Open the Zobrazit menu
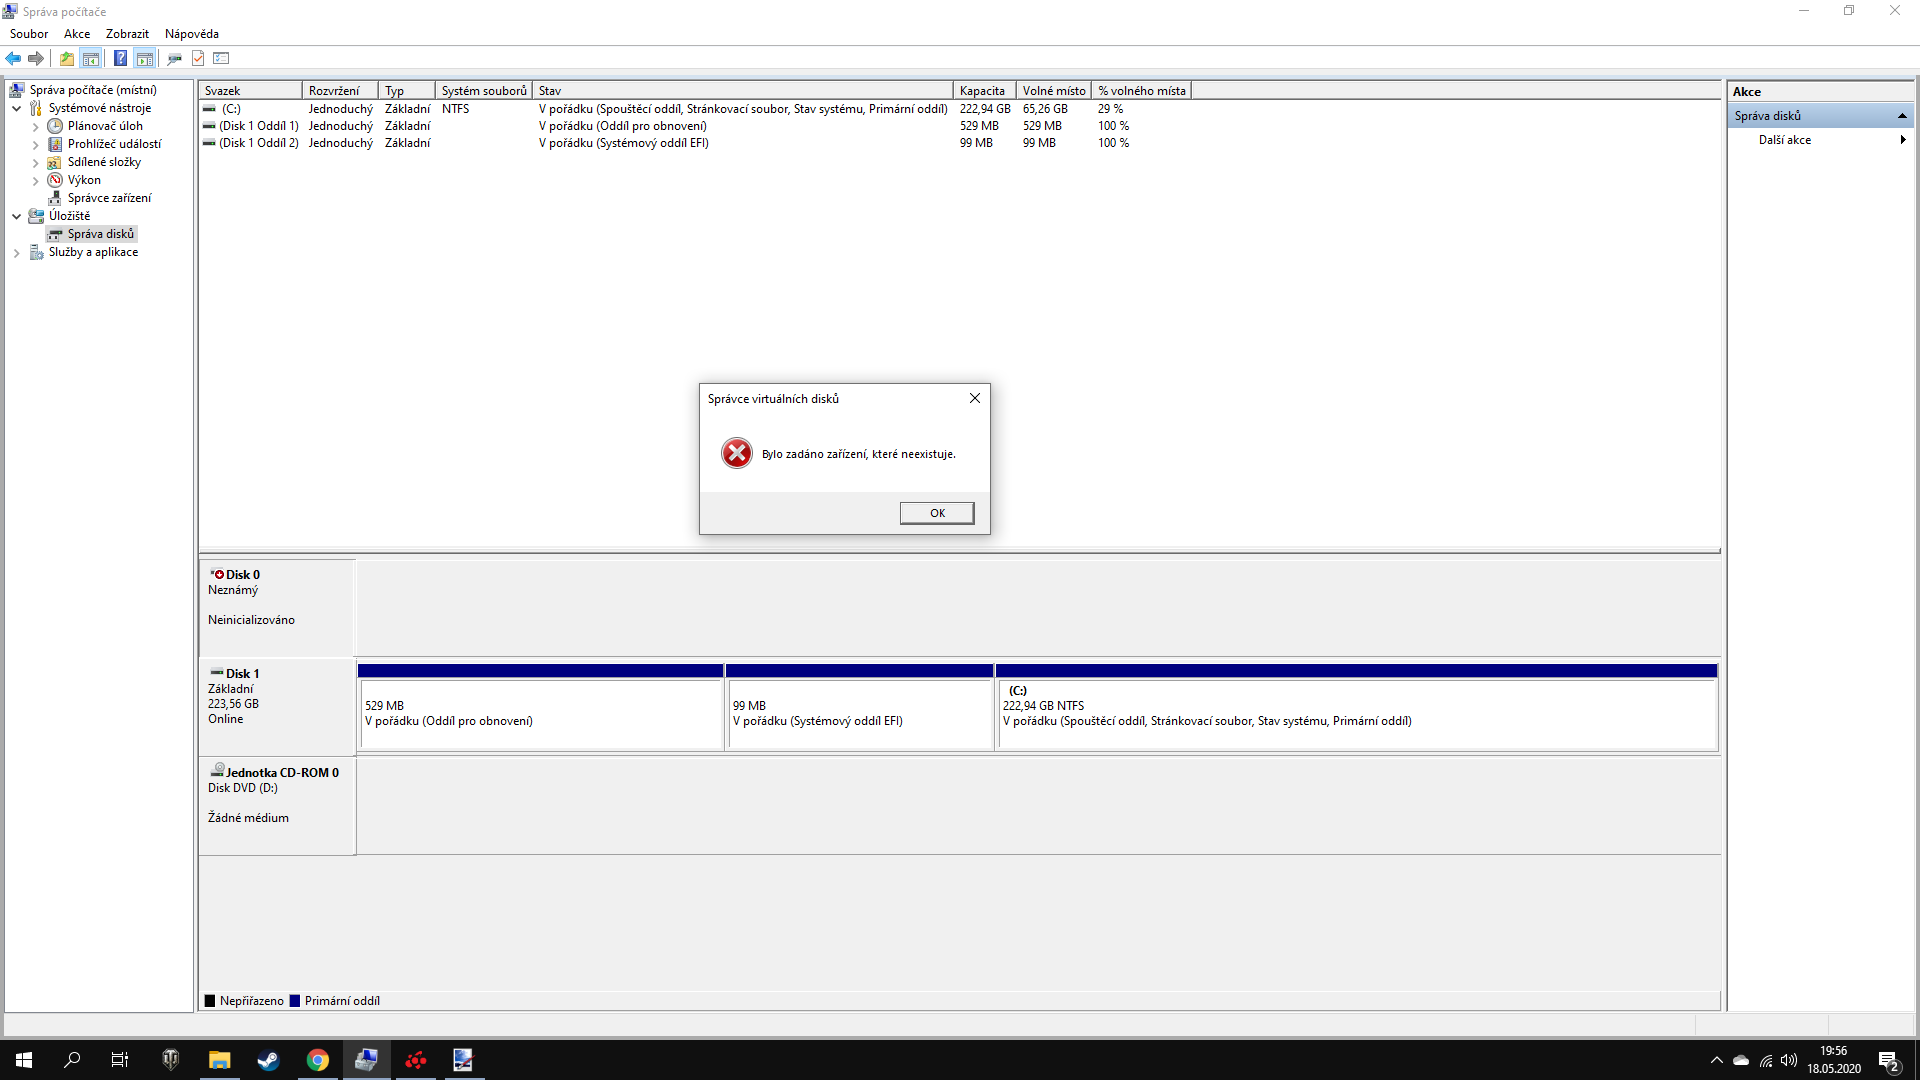1920x1080 pixels. [x=127, y=34]
